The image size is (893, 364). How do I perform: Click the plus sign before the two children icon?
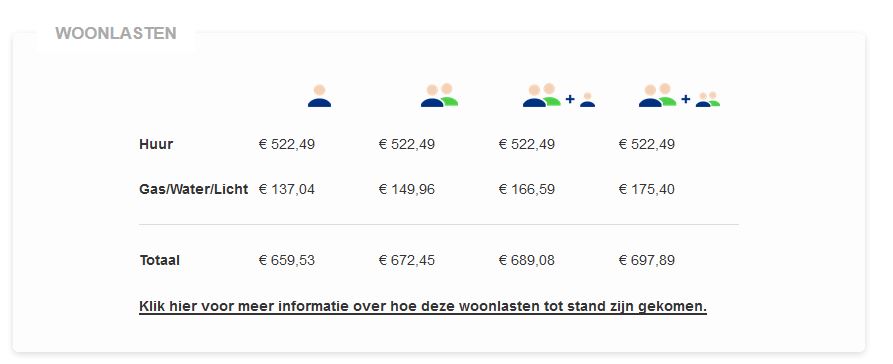pos(686,99)
